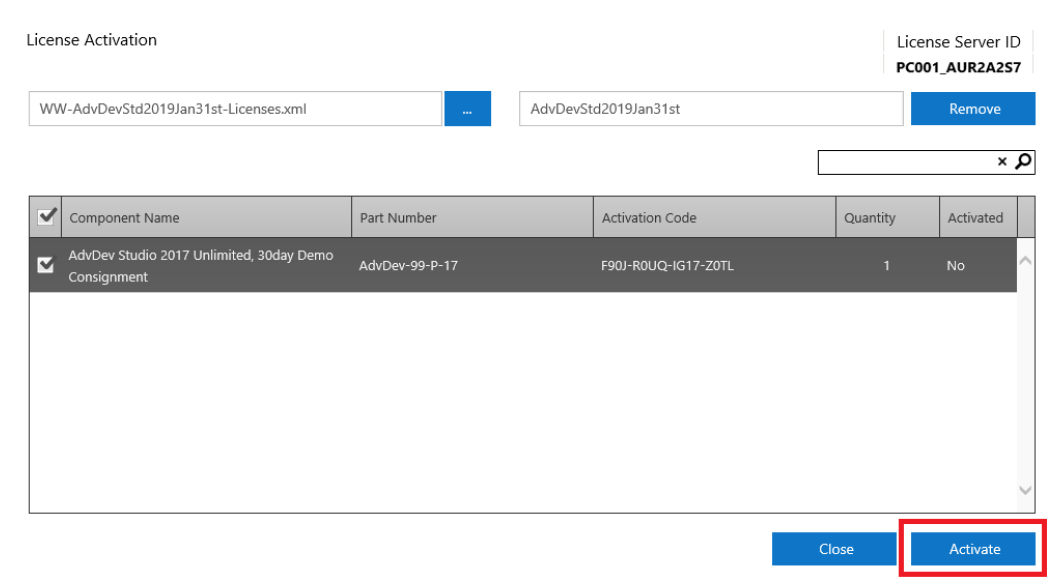Select the activation code F90J-R0UQ-IG17-Z0TL

668,266
